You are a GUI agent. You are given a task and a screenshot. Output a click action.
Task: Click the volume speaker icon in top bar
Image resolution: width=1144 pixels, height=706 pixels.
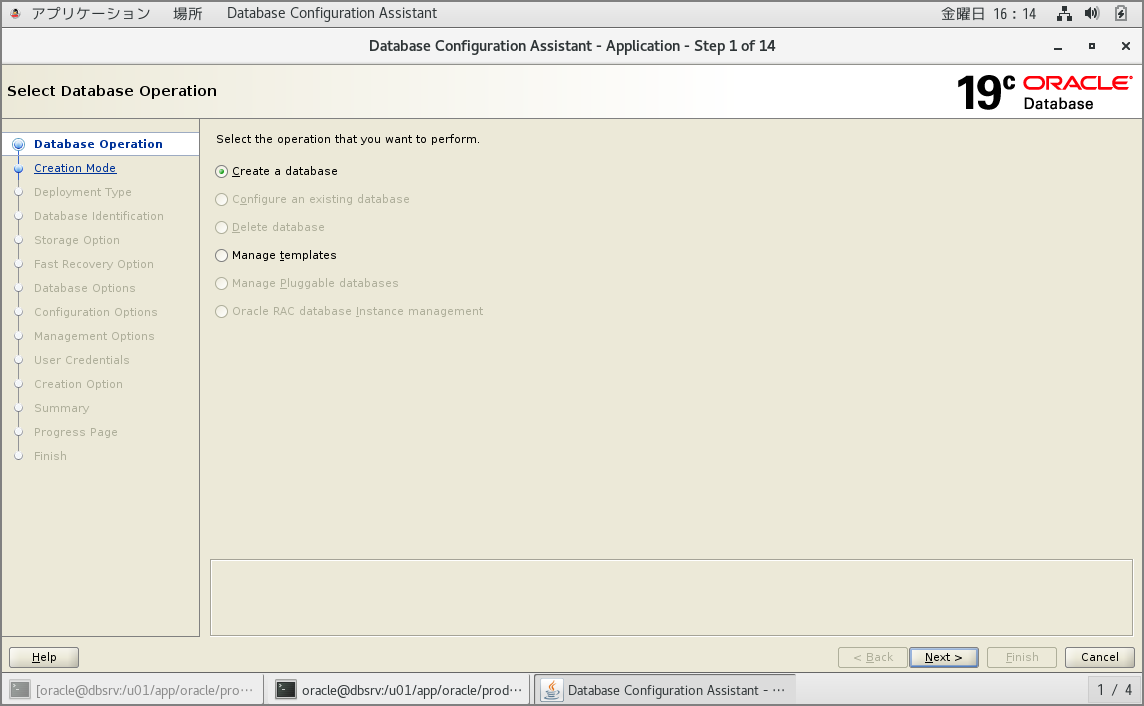pyautogui.click(x=1092, y=14)
